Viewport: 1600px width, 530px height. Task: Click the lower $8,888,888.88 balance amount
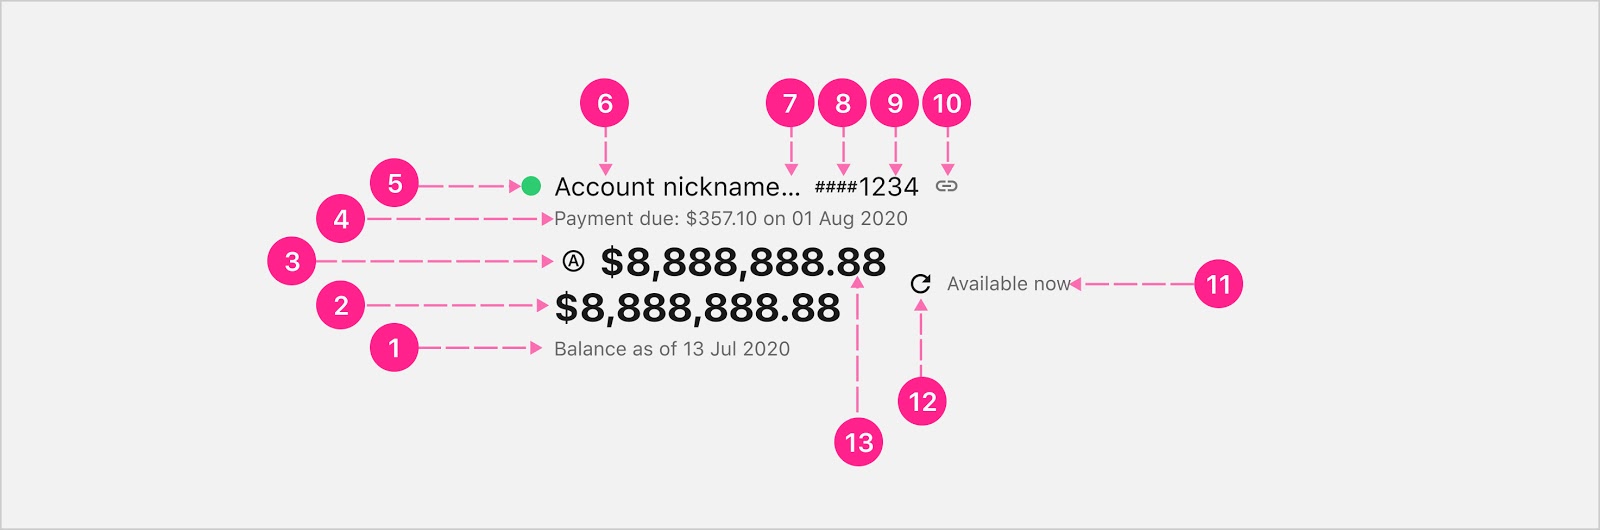tap(697, 308)
